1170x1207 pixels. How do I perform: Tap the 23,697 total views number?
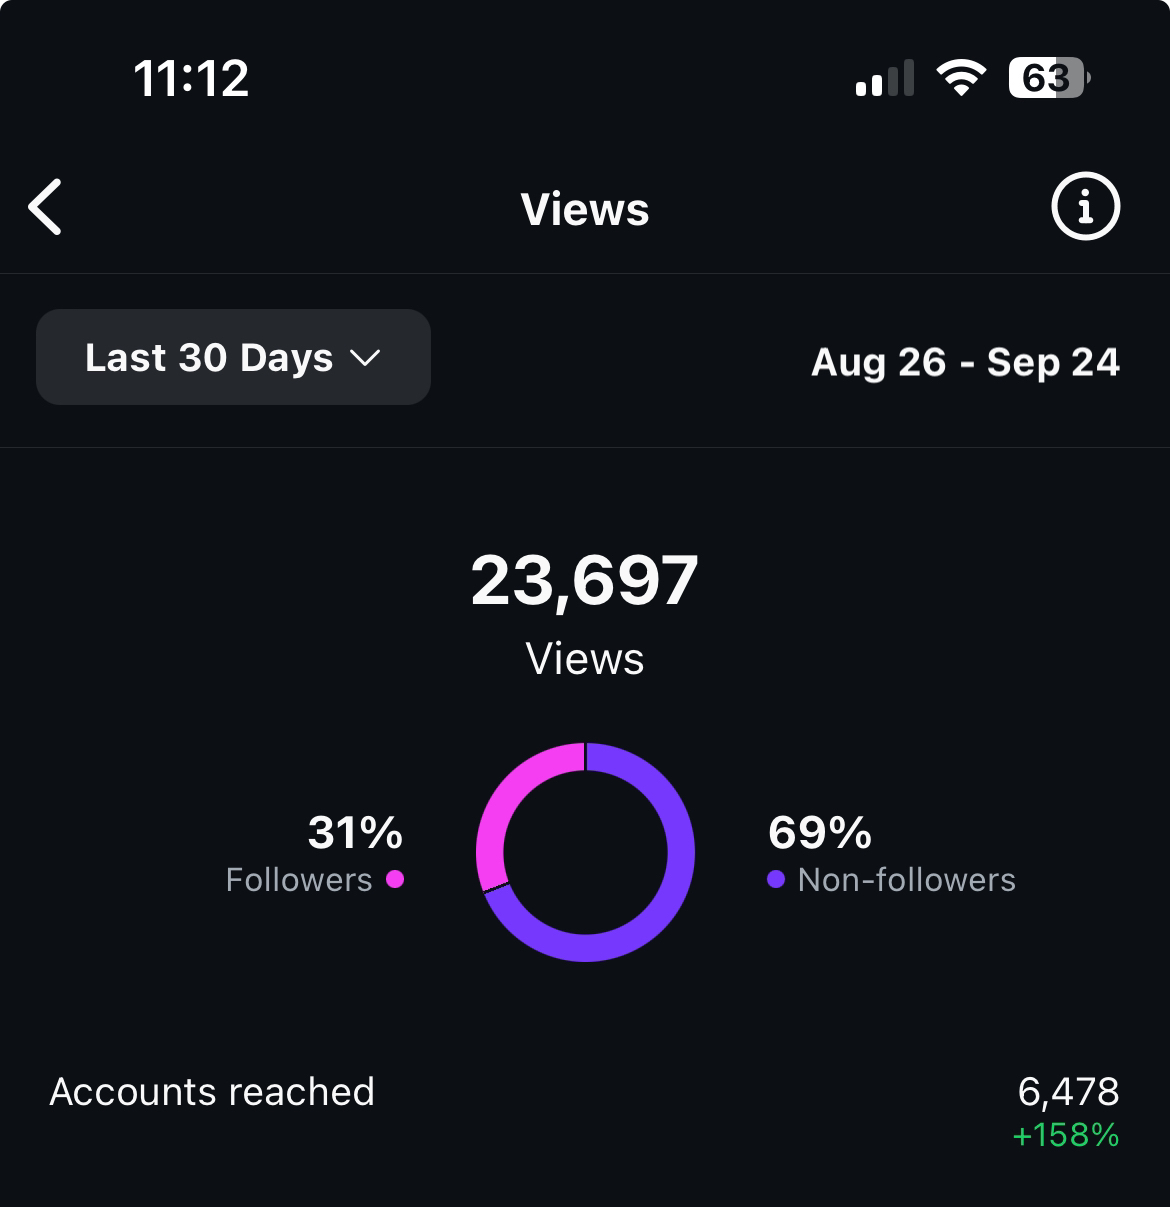585,581
